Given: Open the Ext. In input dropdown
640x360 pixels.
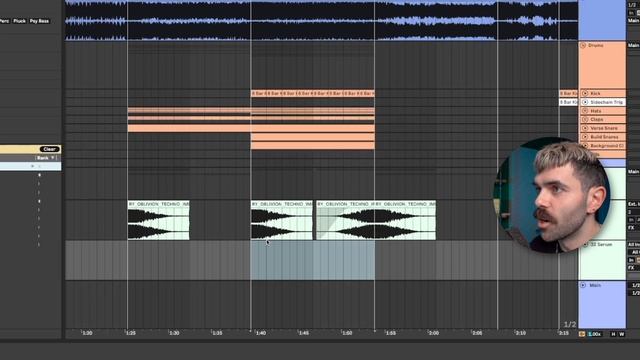Looking at the screenshot, I should tap(633, 204).
